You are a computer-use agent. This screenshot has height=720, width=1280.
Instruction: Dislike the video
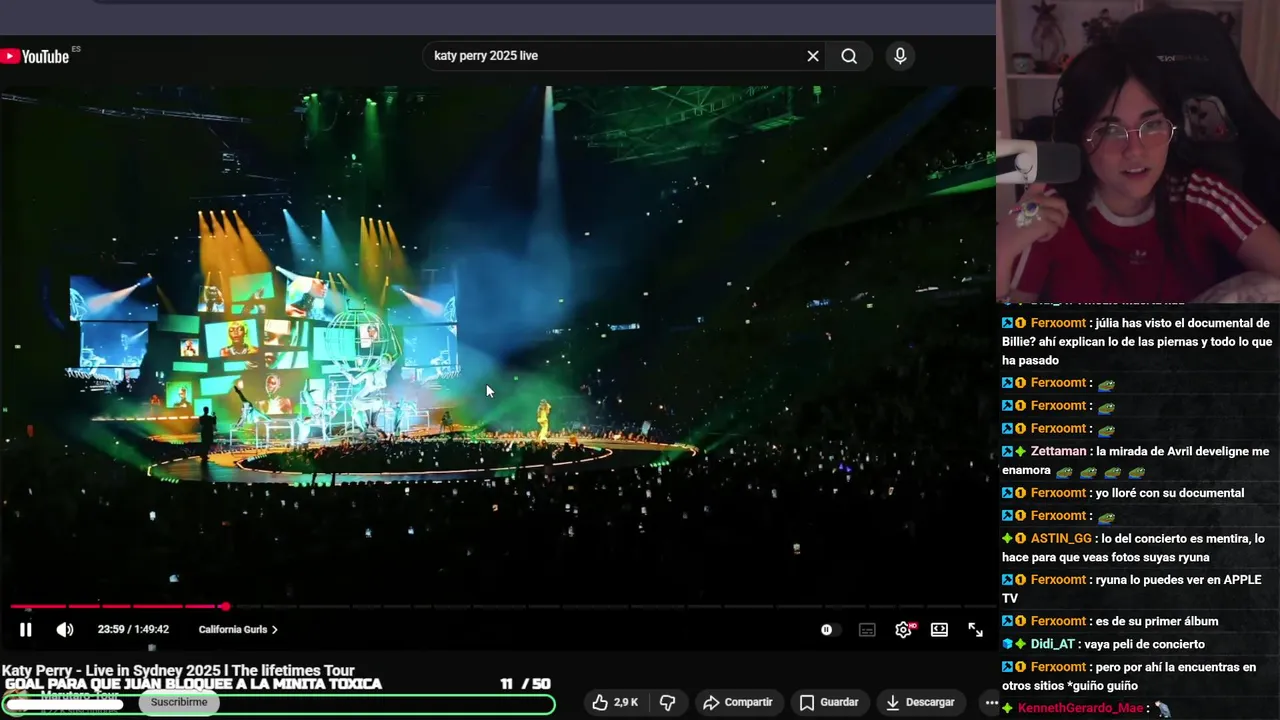point(667,702)
